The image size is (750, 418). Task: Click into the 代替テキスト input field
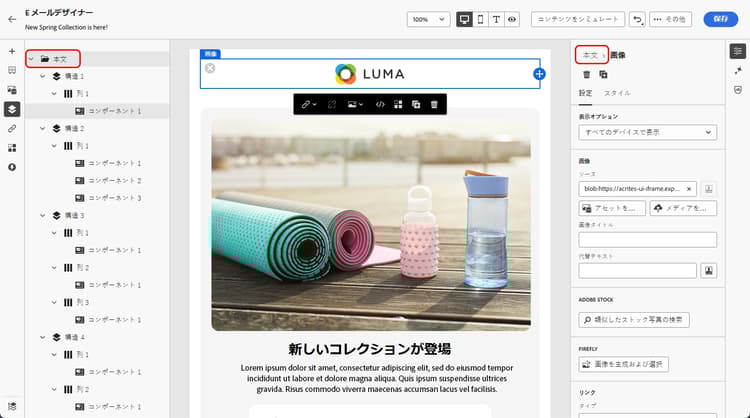[x=638, y=271]
